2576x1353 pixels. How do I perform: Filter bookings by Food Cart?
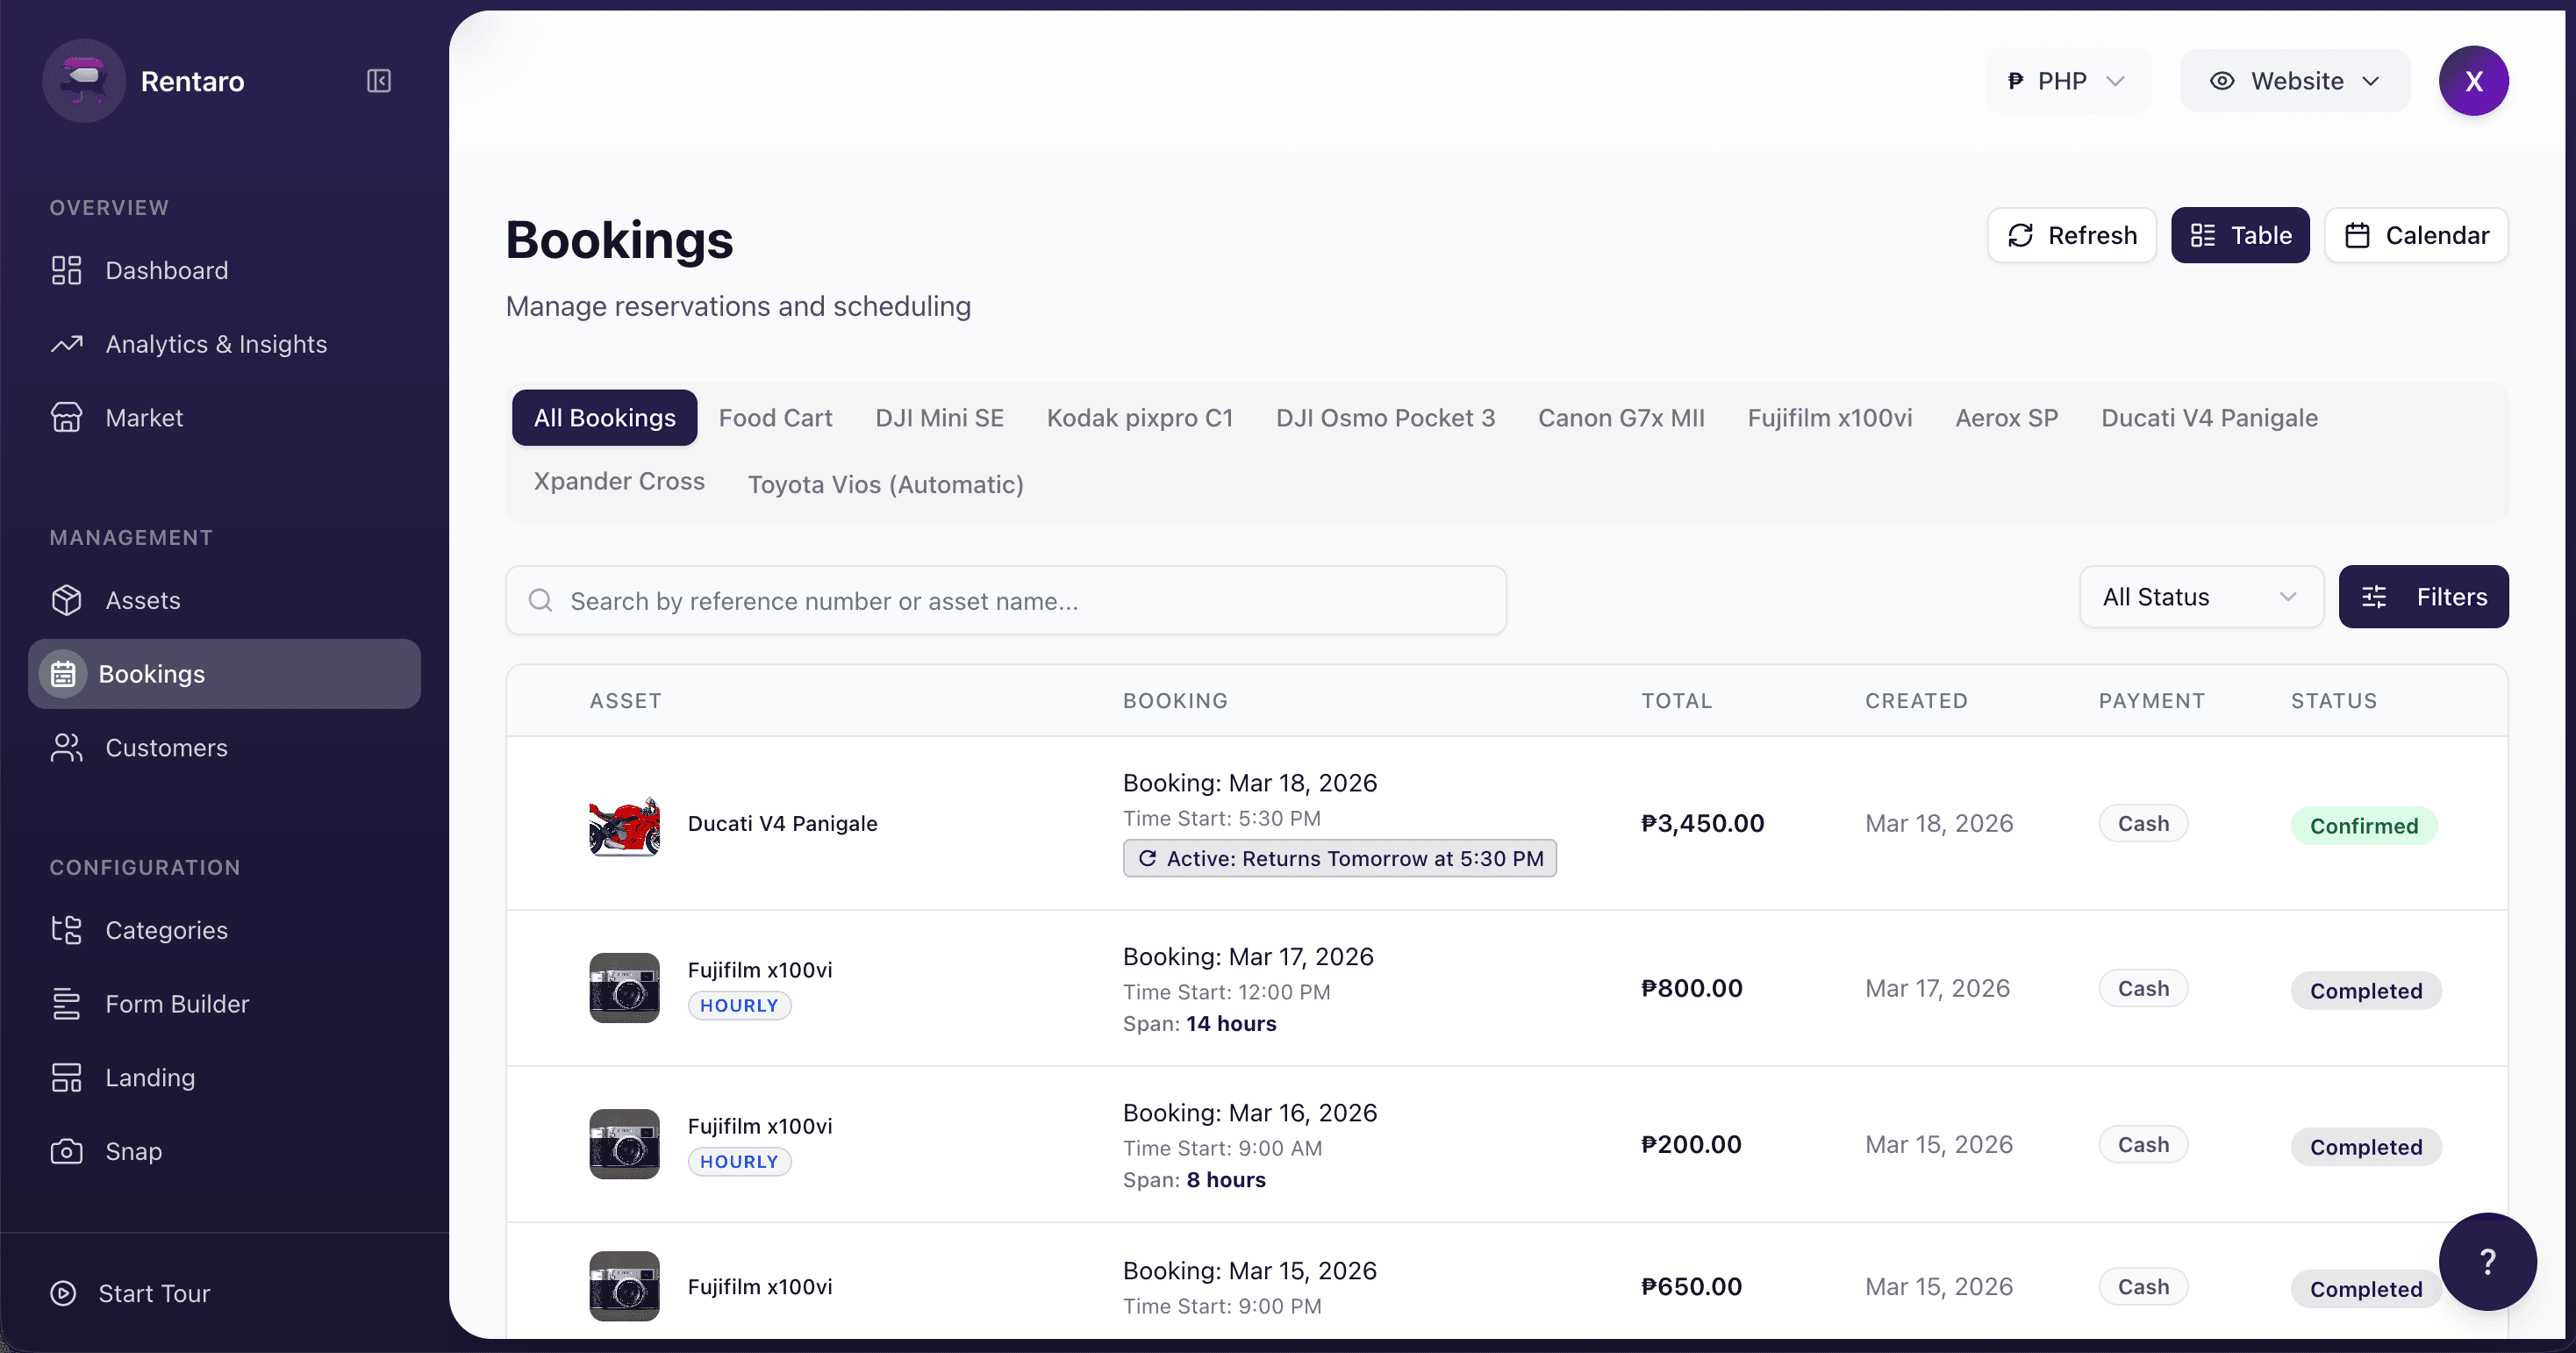pos(776,417)
